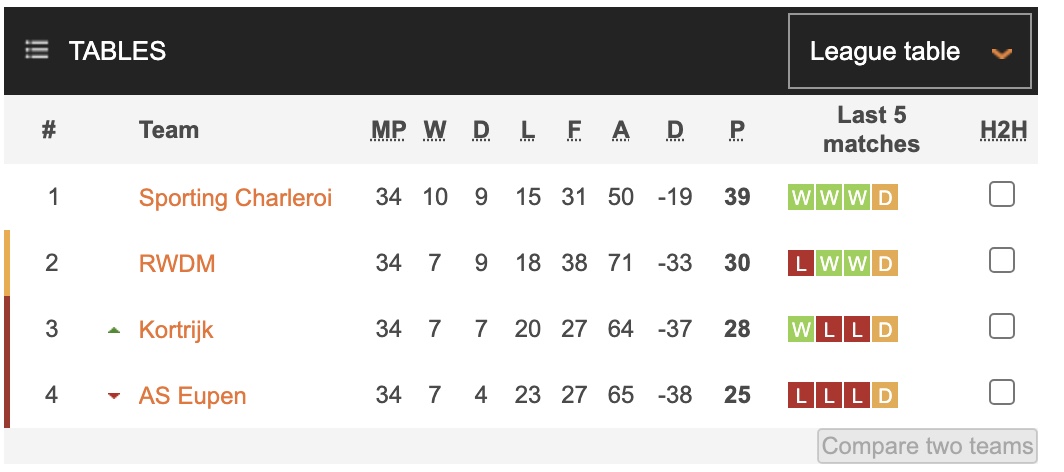Open the Sporting Charleroi team link
The width and height of the screenshot is (1064, 472).
[235, 198]
